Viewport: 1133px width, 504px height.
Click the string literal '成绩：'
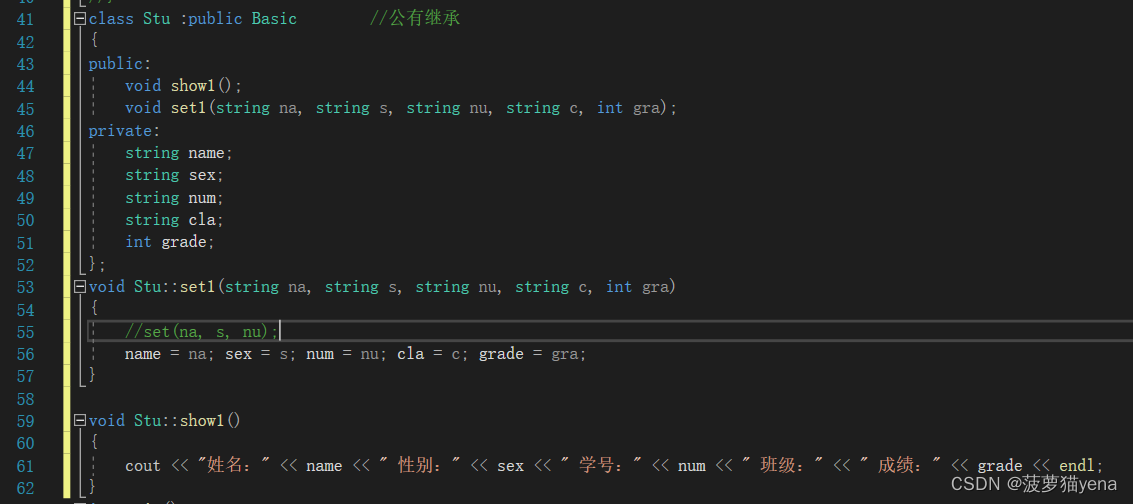[x=900, y=466]
